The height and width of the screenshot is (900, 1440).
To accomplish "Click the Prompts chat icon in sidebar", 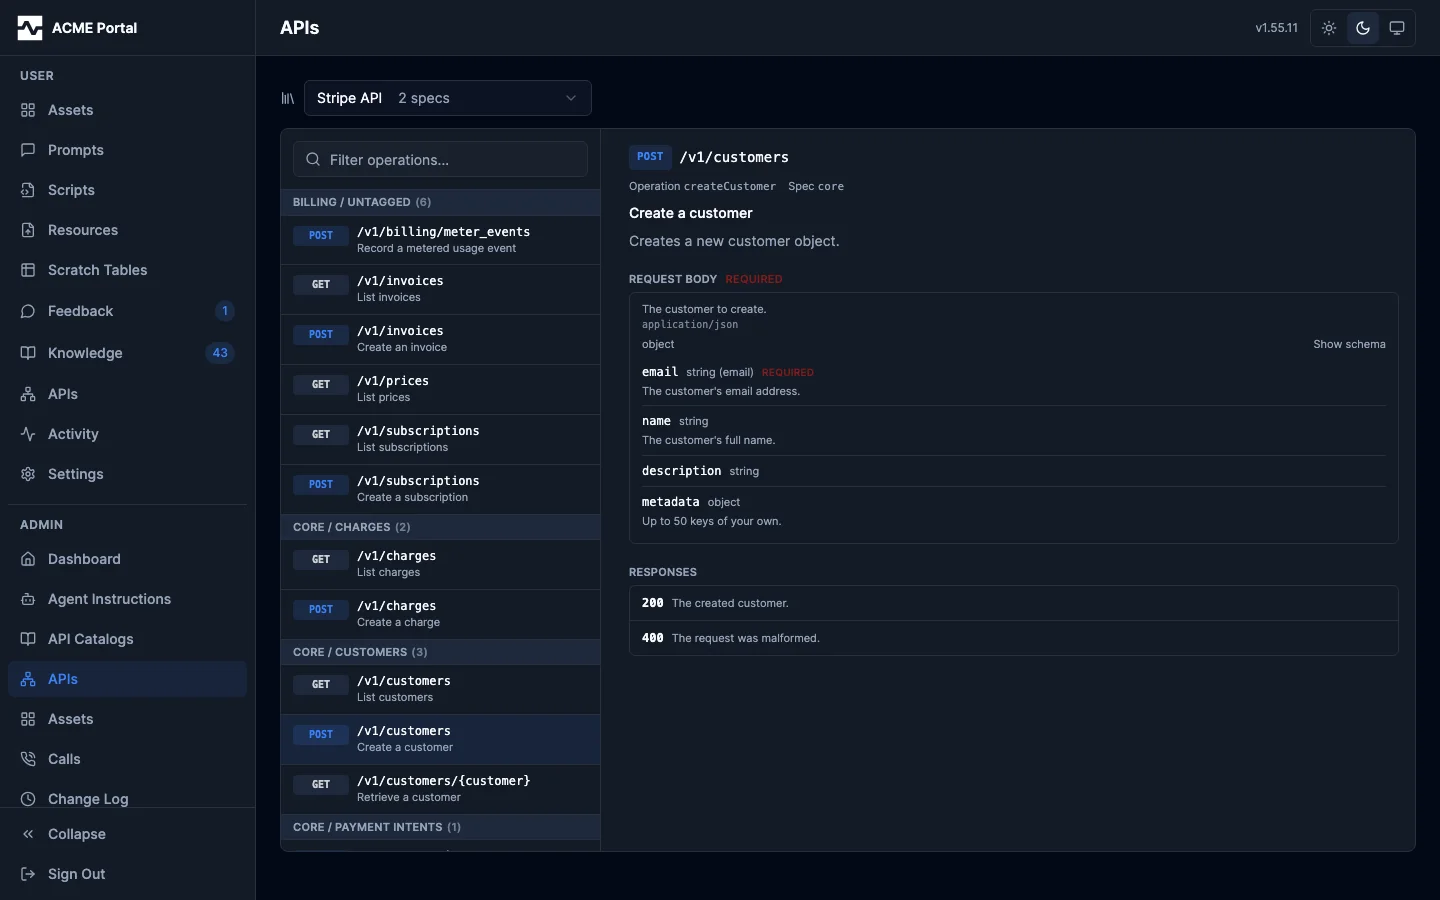I will [28, 150].
